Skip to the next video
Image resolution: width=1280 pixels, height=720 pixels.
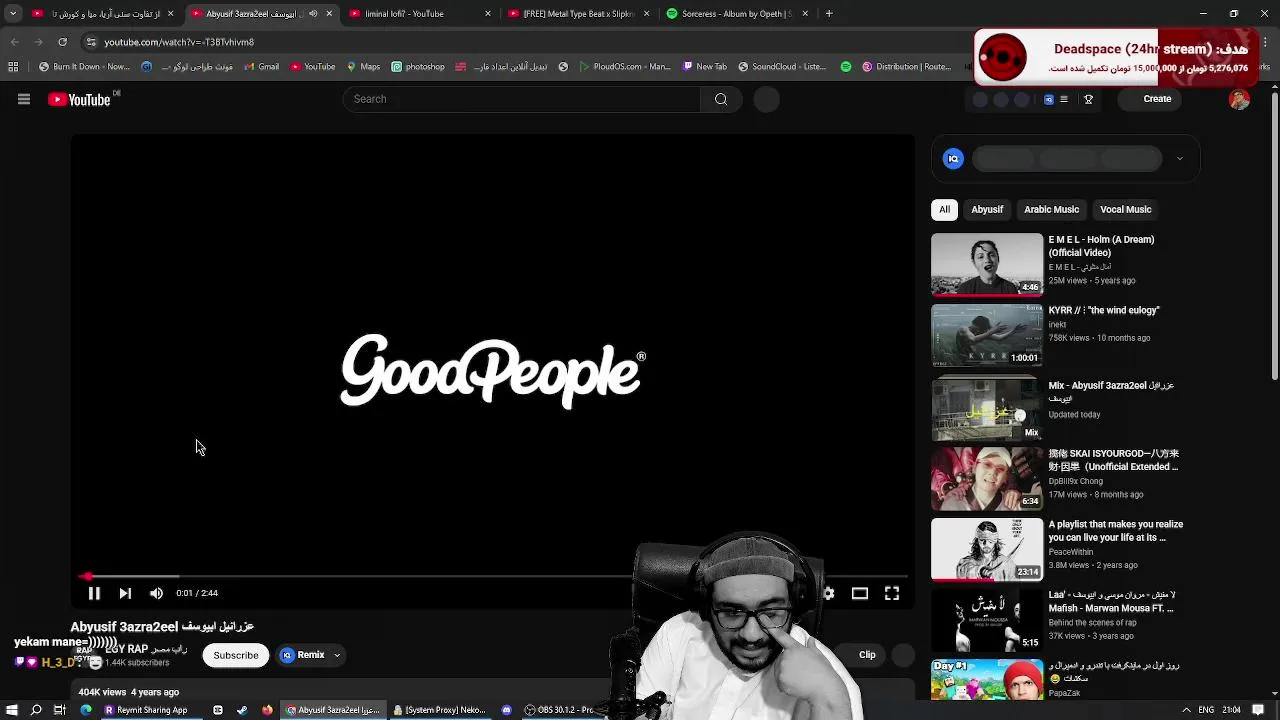[125, 593]
